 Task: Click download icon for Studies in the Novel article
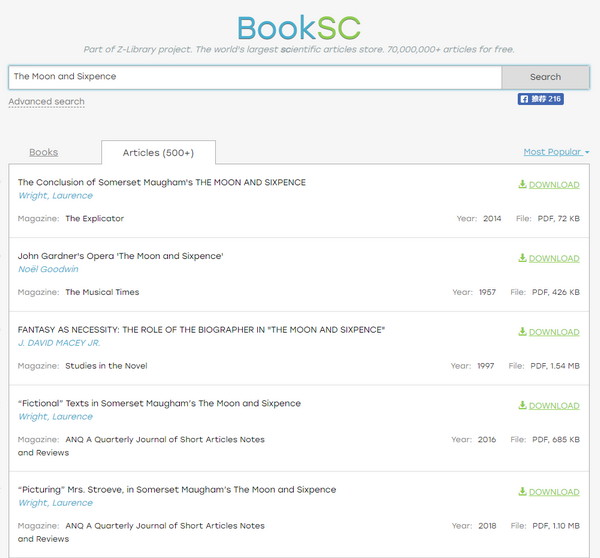click(x=522, y=332)
